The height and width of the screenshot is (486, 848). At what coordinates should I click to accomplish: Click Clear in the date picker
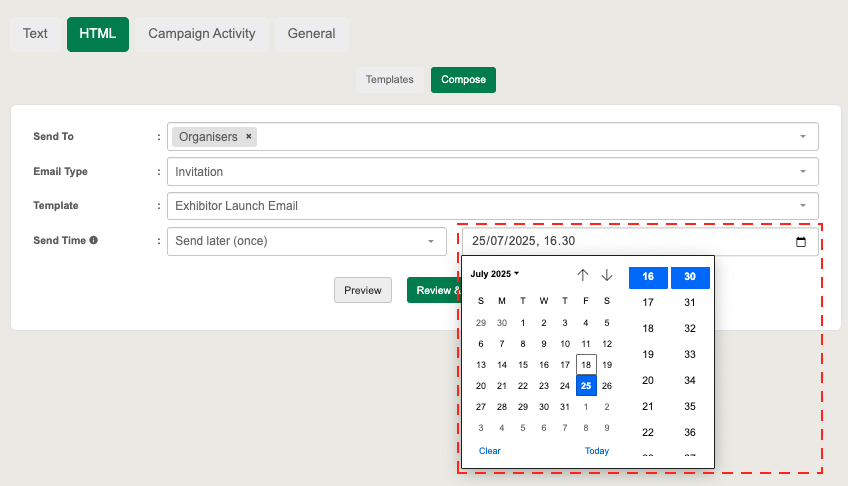pyautogui.click(x=490, y=451)
